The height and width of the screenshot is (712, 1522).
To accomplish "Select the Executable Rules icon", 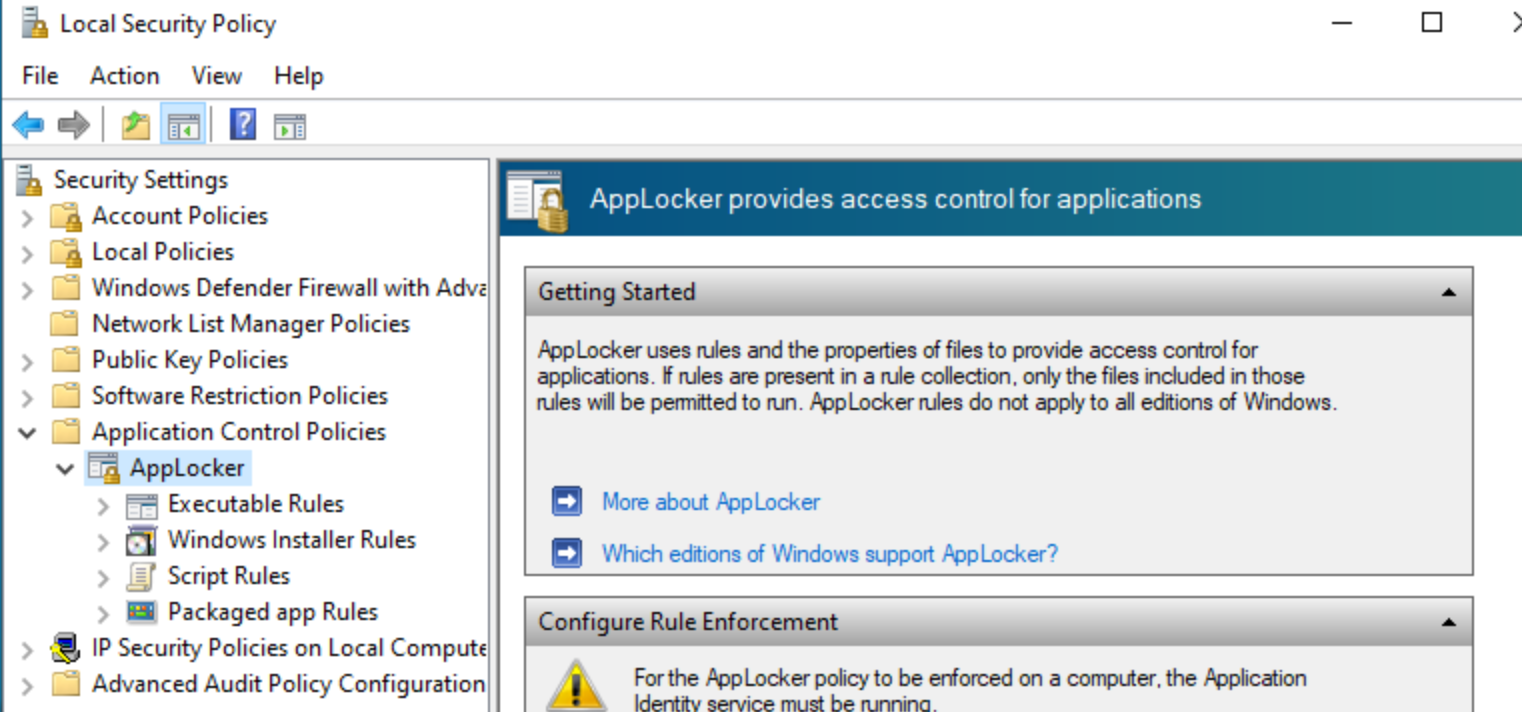I will click(x=140, y=504).
